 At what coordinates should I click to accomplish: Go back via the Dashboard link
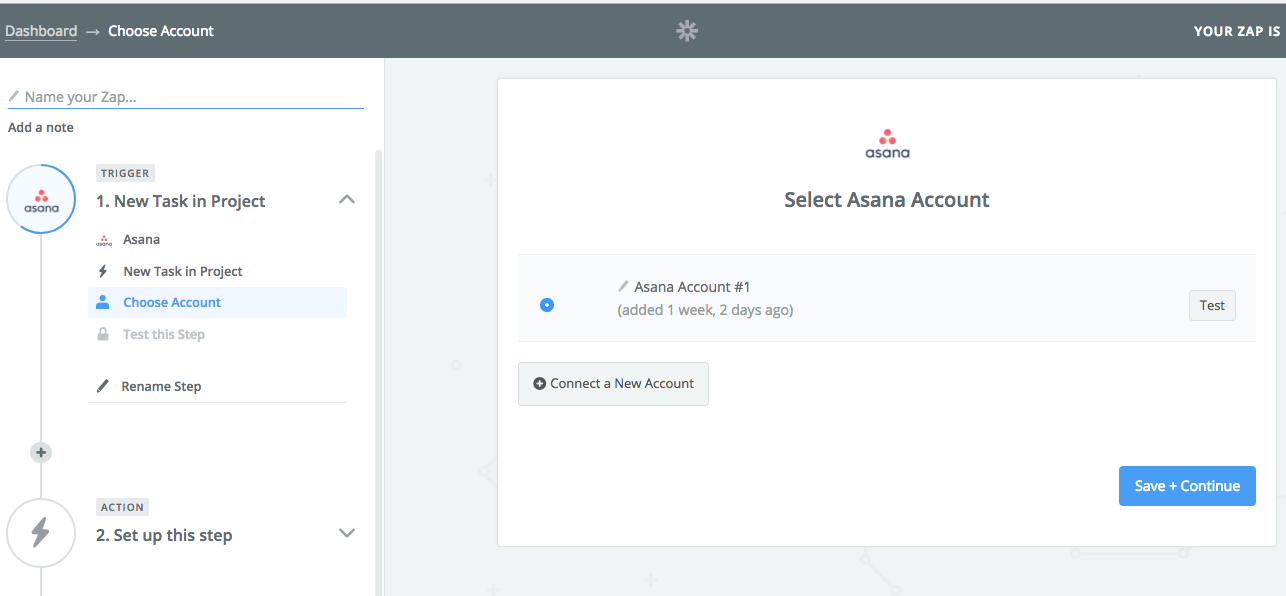pyautogui.click(x=41, y=31)
